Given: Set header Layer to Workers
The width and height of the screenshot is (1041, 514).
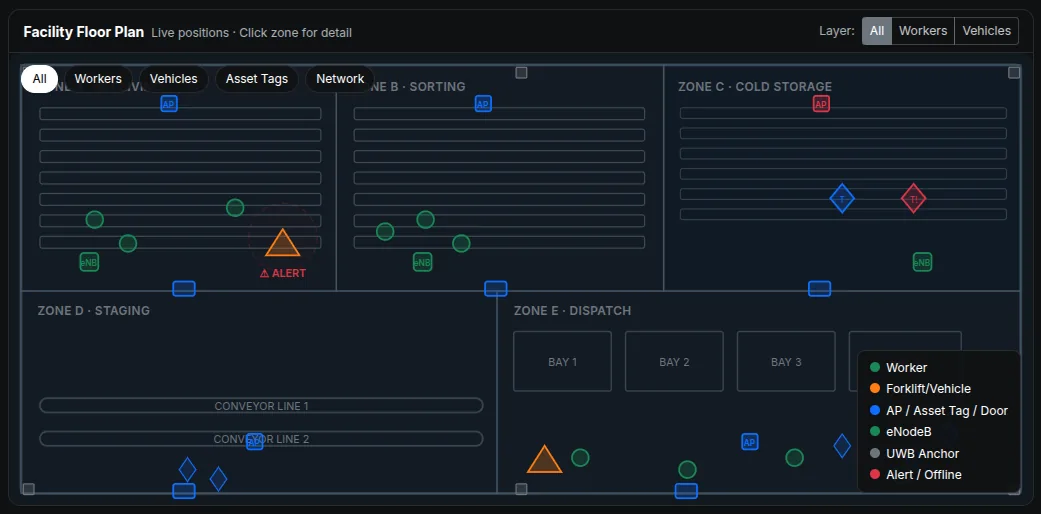Looking at the screenshot, I should point(923,31).
